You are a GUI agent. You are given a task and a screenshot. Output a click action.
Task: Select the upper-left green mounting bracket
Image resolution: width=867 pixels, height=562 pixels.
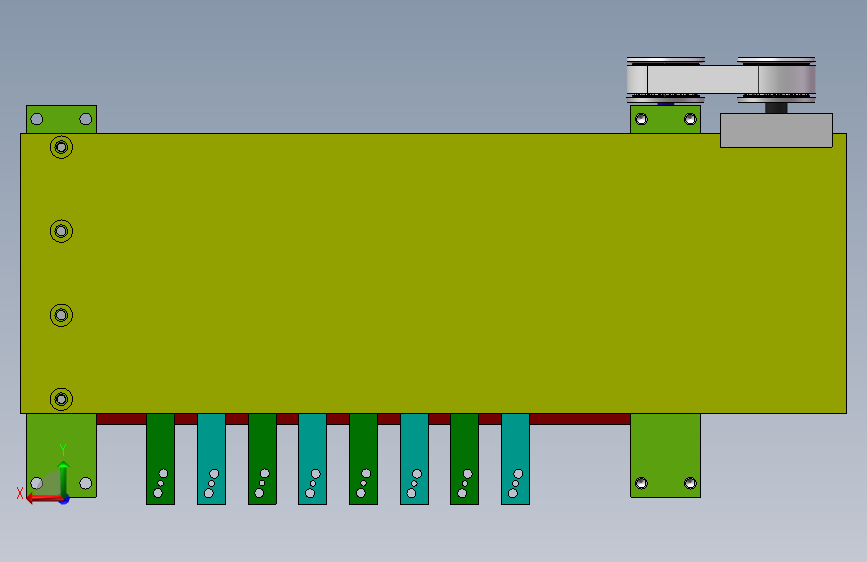pyautogui.click(x=61, y=119)
